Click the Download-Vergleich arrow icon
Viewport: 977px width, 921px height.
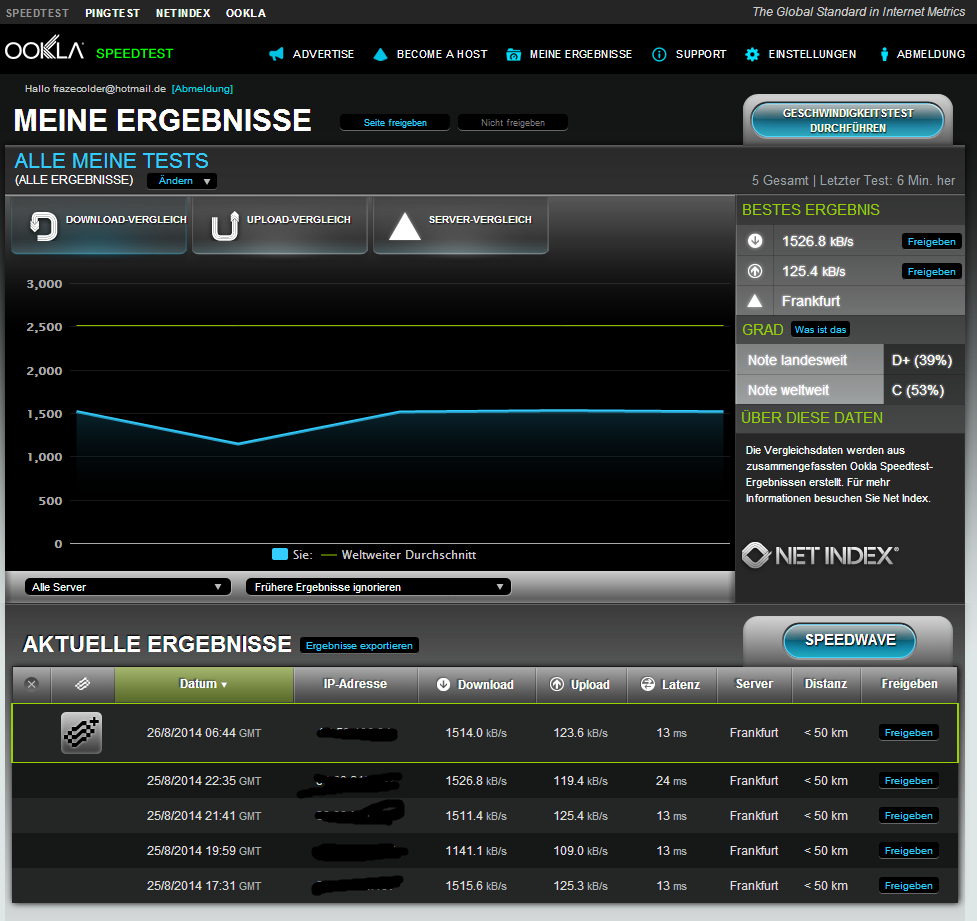tap(44, 226)
